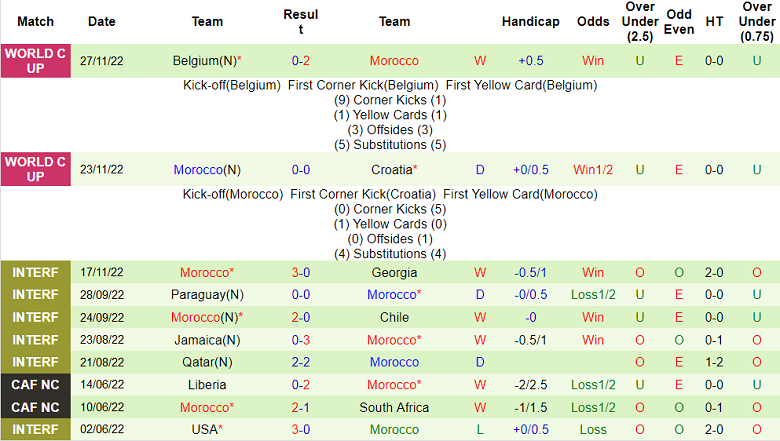Click the Handicap column header
This screenshot has height=441, width=780.
[530, 21]
